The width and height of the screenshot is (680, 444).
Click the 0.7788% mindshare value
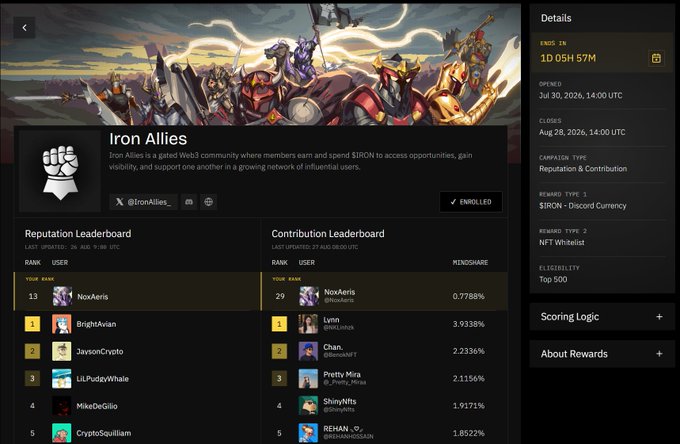(468, 296)
